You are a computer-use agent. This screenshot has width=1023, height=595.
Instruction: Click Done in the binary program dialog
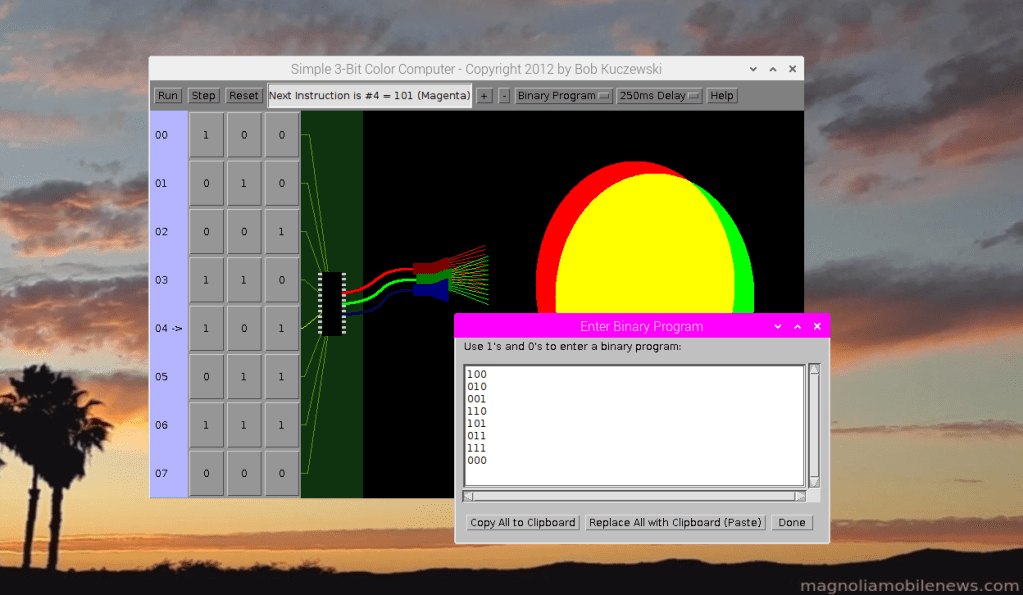coord(791,523)
